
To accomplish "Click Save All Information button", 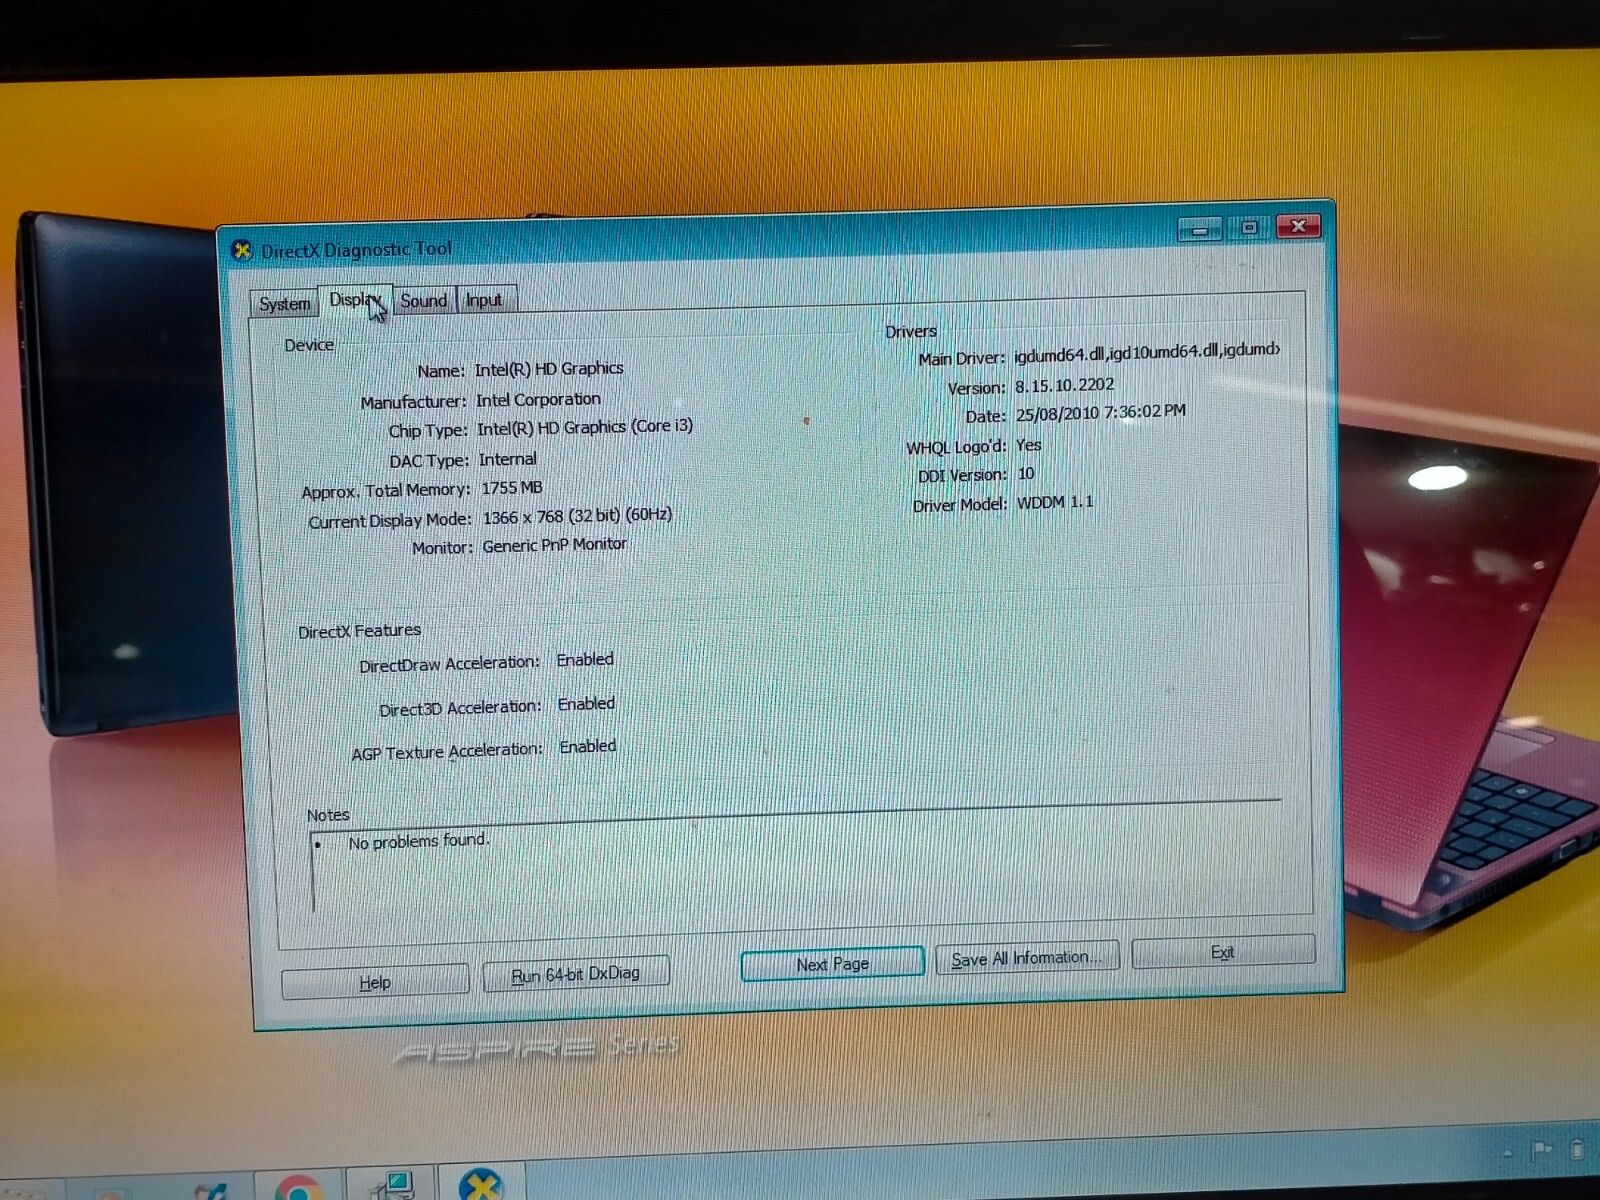I will [1027, 958].
